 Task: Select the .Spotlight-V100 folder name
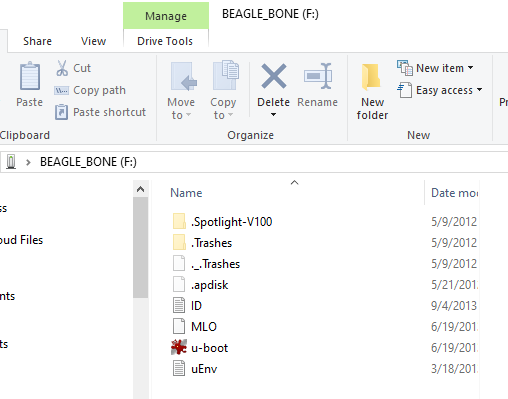(x=232, y=222)
